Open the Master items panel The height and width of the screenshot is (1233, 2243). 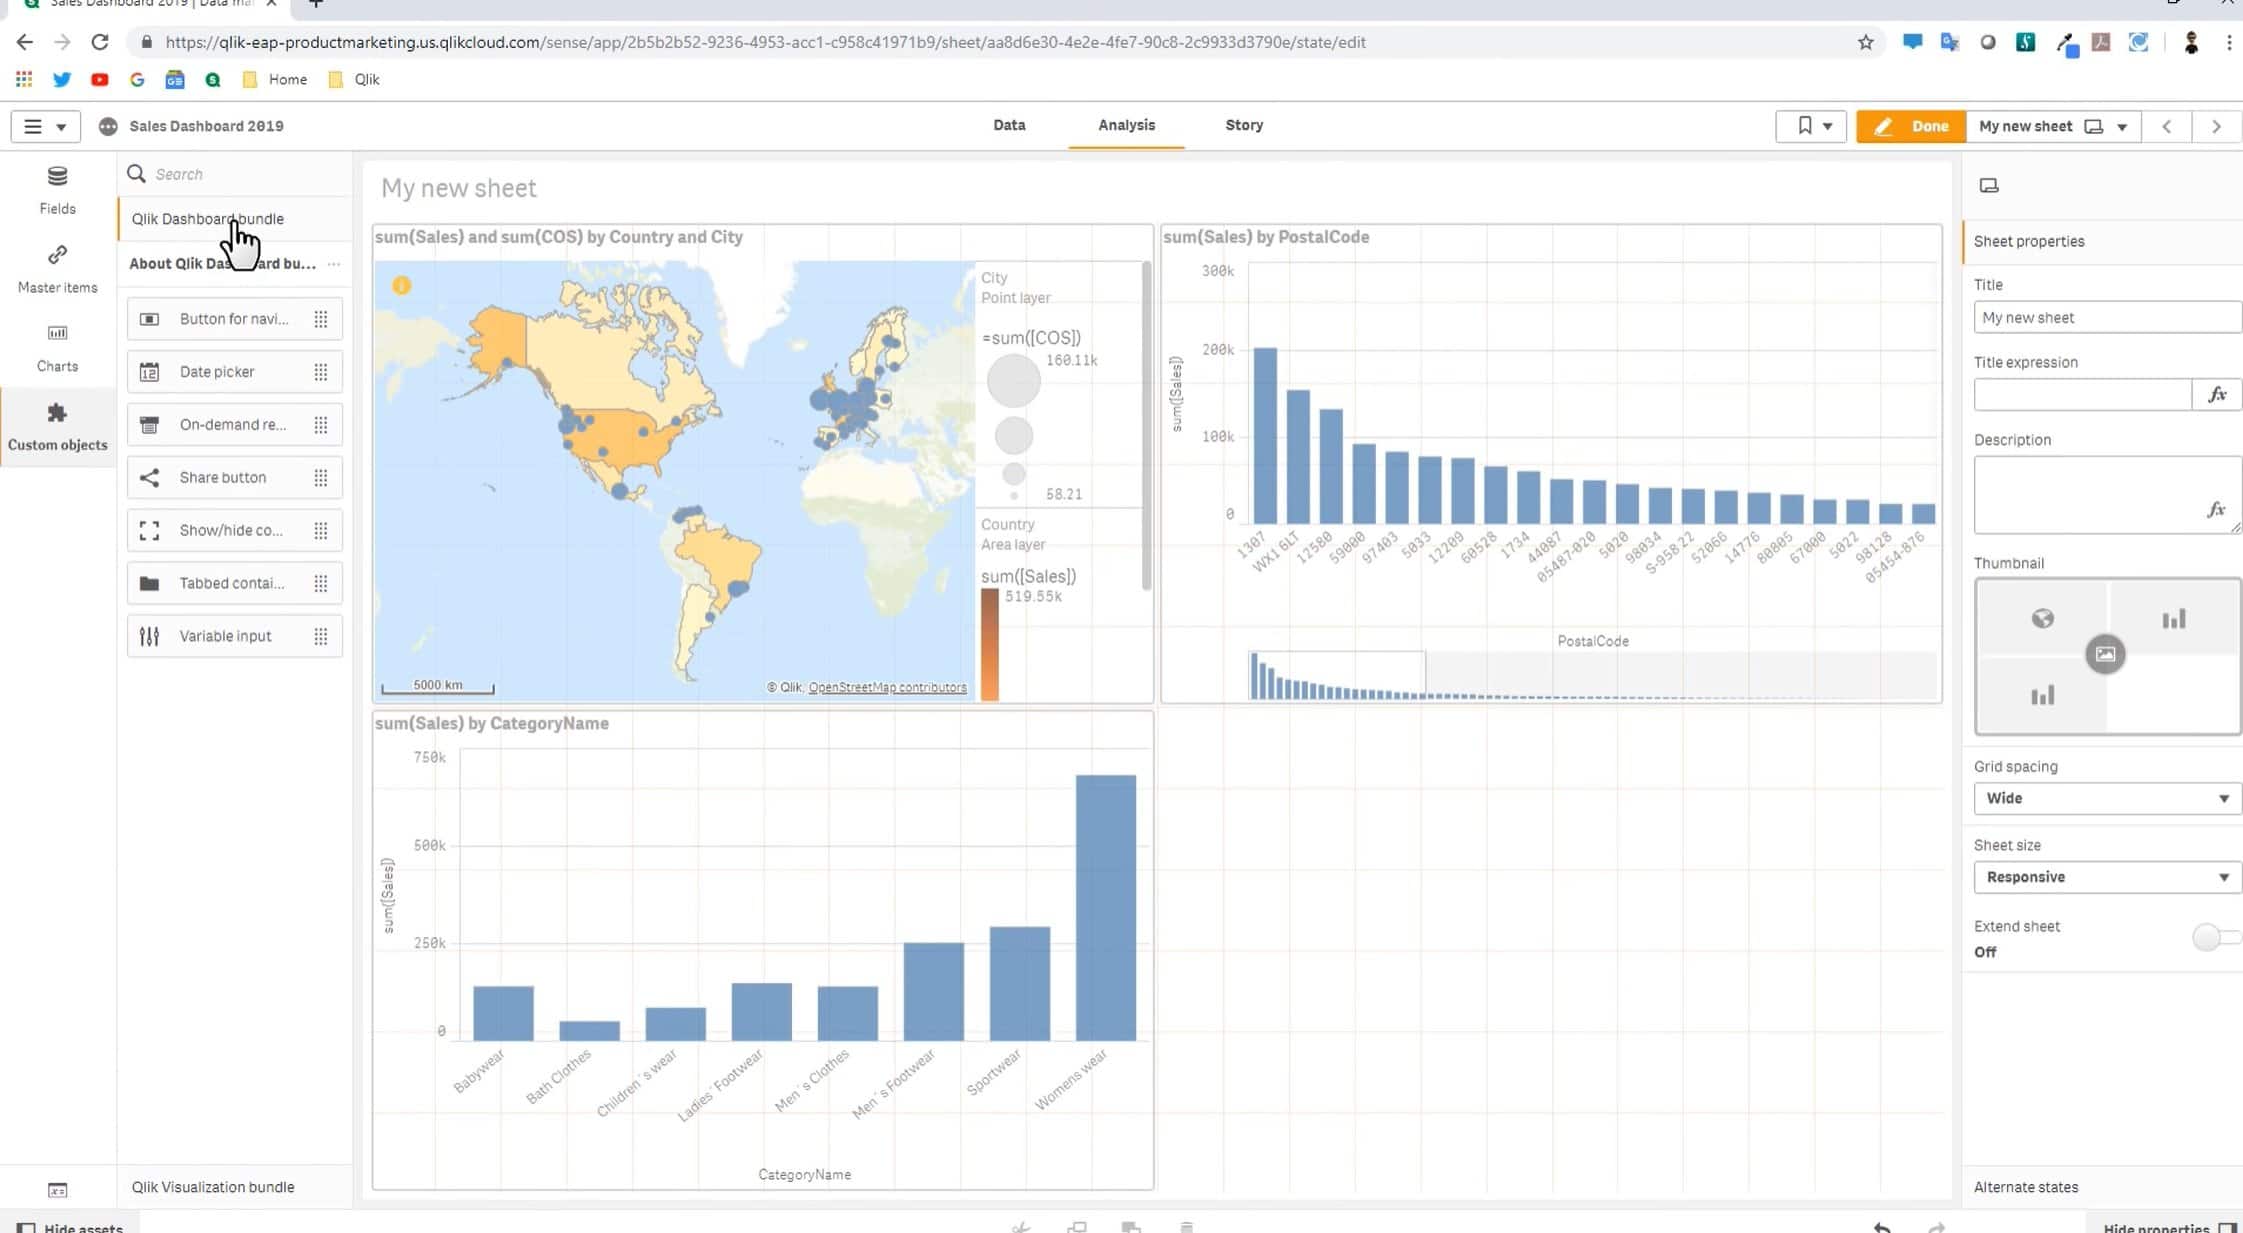(57, 269)
